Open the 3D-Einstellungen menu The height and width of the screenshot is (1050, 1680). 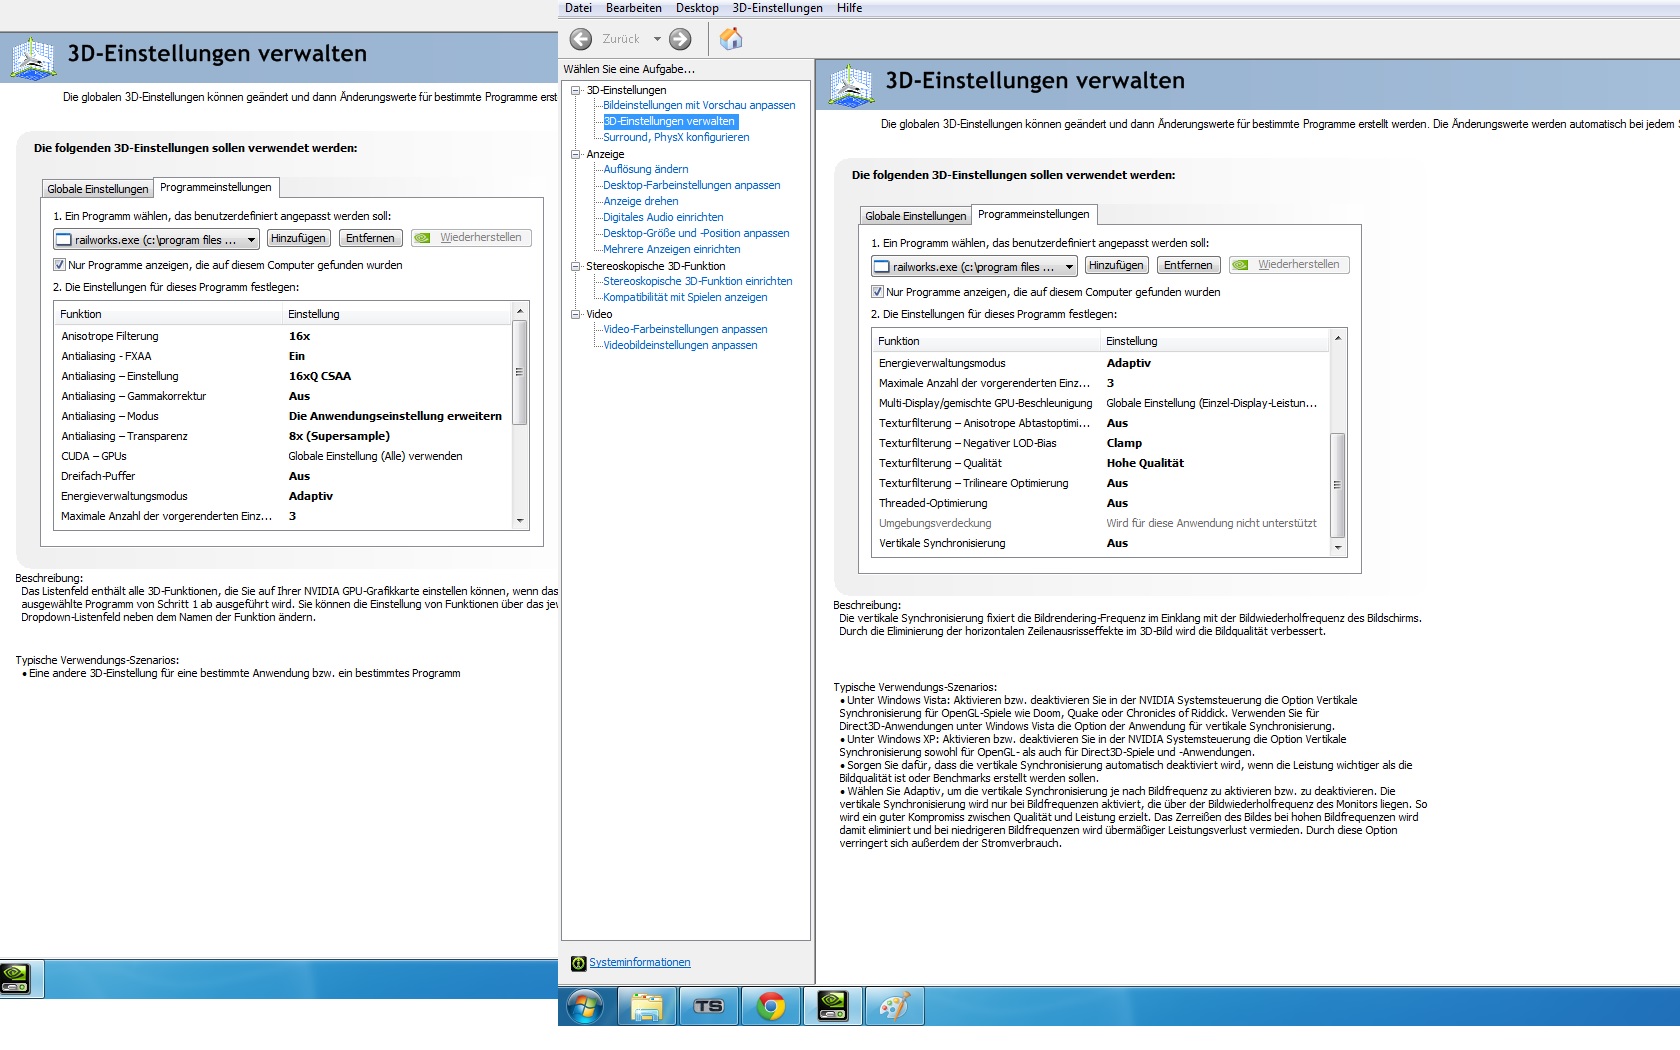(x=777, y=8)
